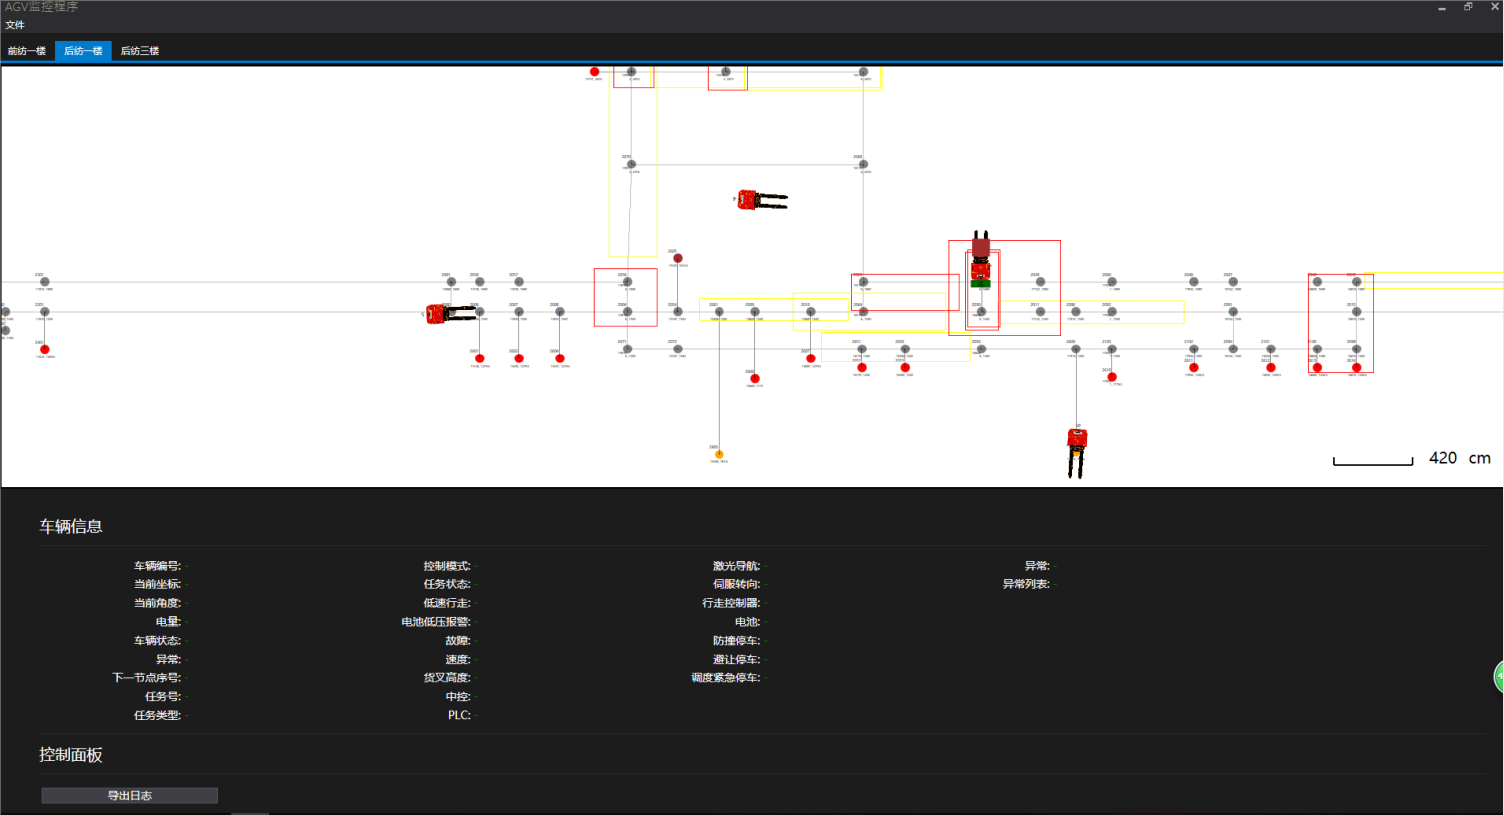Switch to the 后纺三楼 tab
This screenshot has height=815, width=1504.
point(140,51)
